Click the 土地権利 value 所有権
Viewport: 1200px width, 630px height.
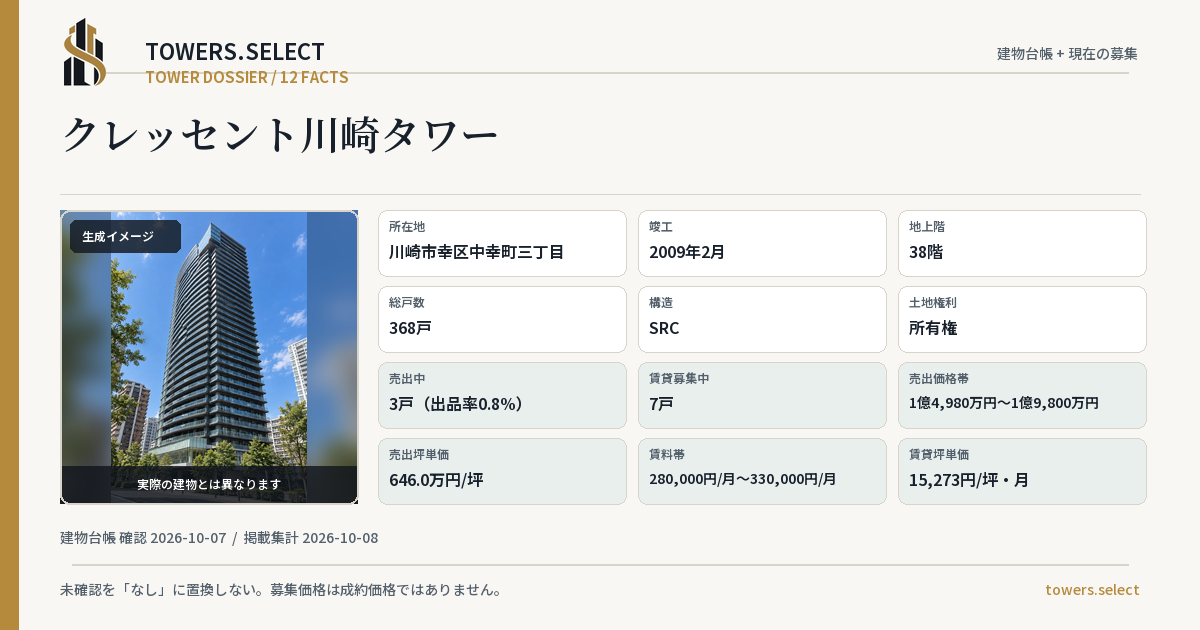933,328
